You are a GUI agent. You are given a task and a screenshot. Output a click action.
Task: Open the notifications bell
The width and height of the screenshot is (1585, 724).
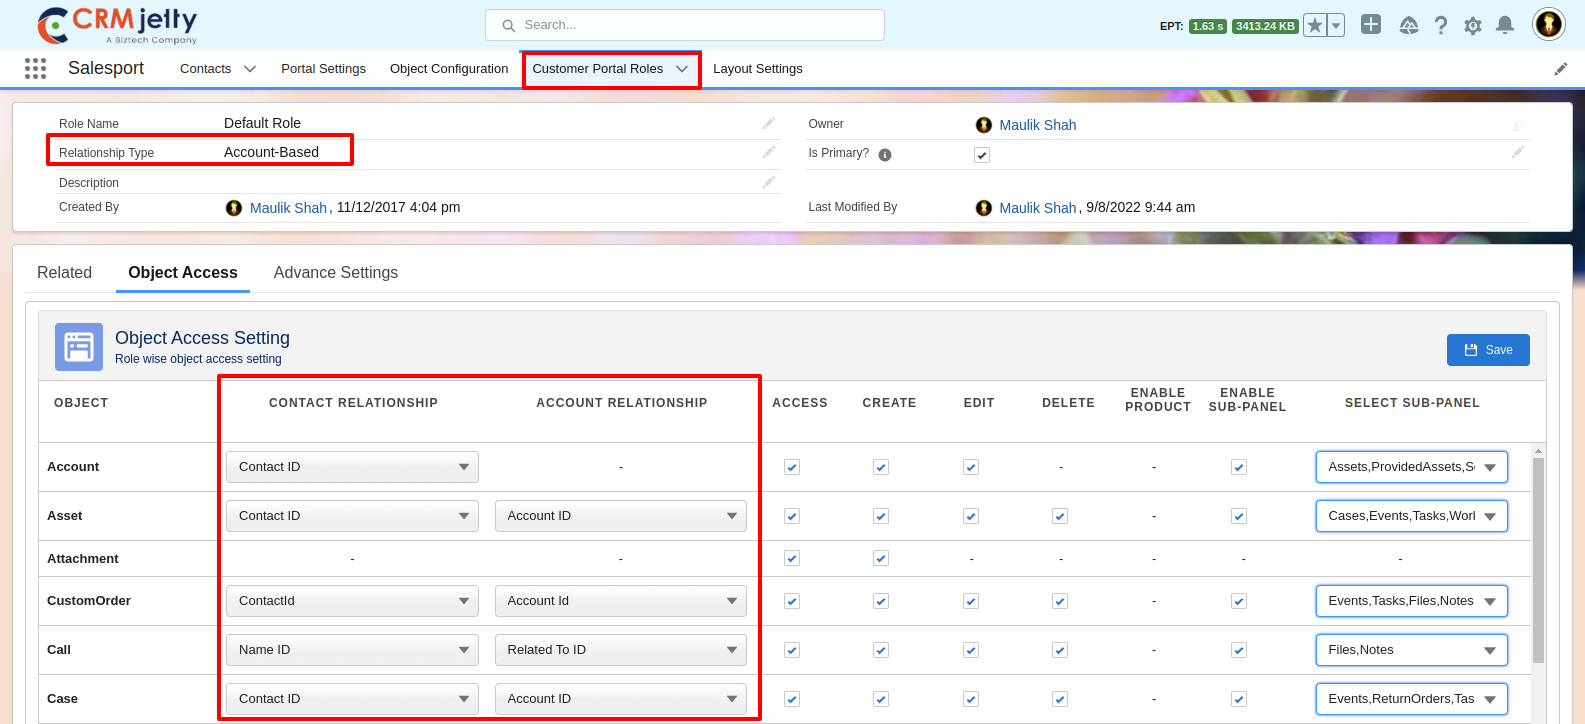point(1504,26)
